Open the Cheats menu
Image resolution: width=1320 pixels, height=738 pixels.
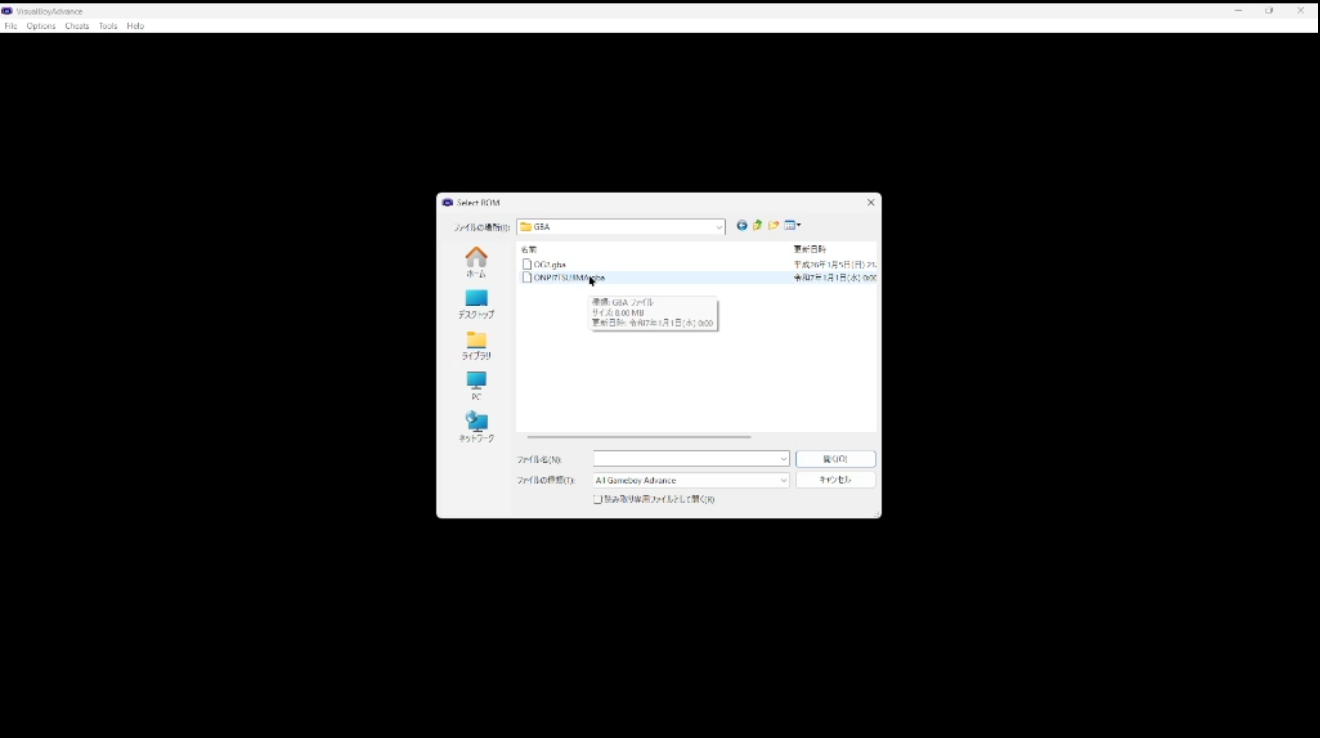(77, 26)
